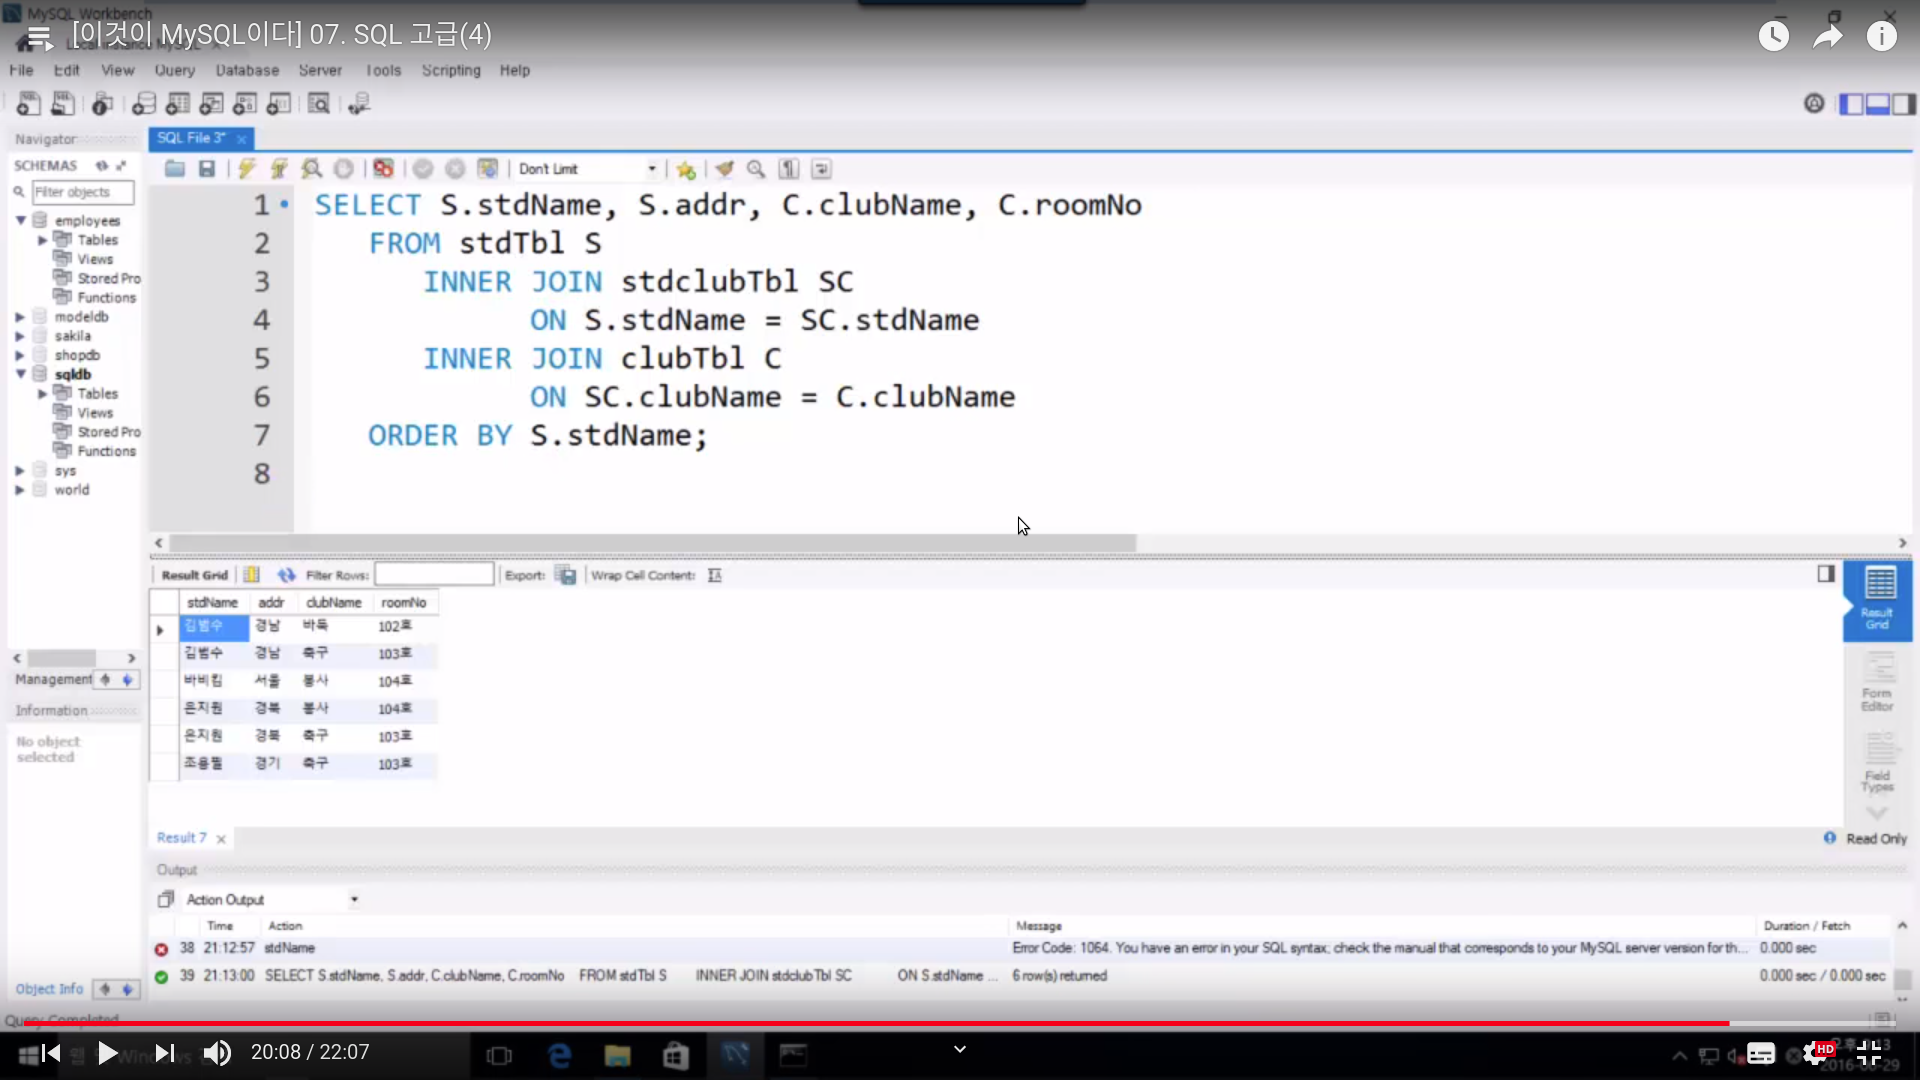
Task: Toggle continue-on-error script execution
Action: point(384,169)
